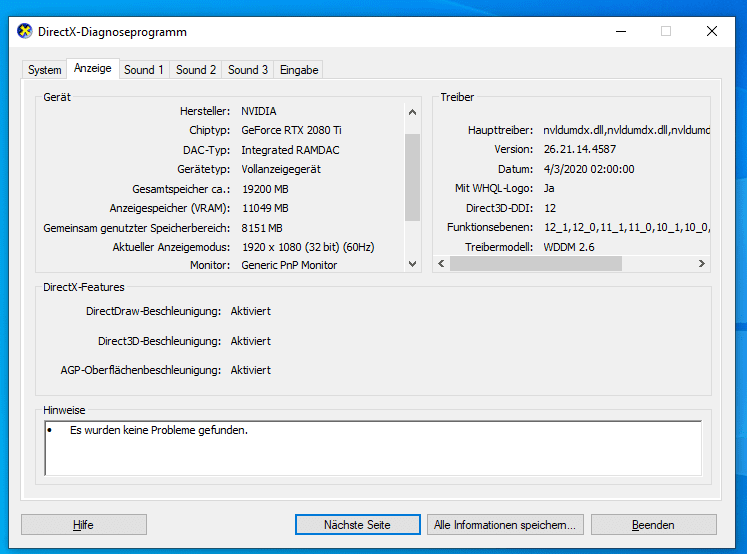The width and height of the screenshot is (747, 554).
Task: Click Alle Informationen speichern button
Action: tap(505, 524)
